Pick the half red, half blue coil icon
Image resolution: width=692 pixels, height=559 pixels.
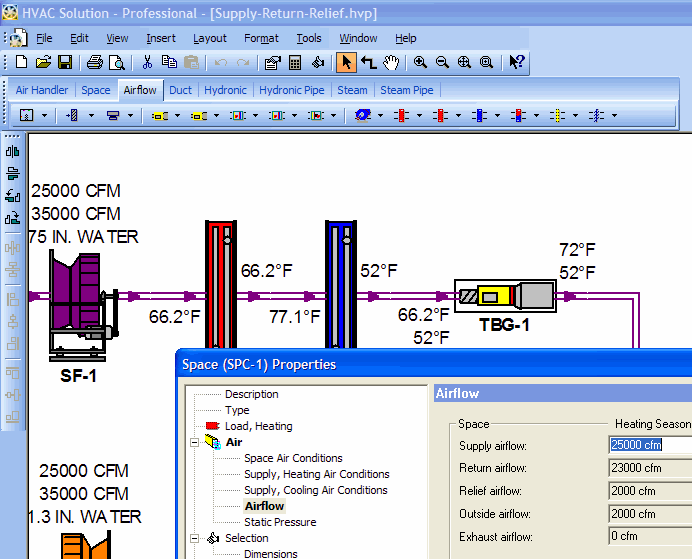(x=518, y=116)
